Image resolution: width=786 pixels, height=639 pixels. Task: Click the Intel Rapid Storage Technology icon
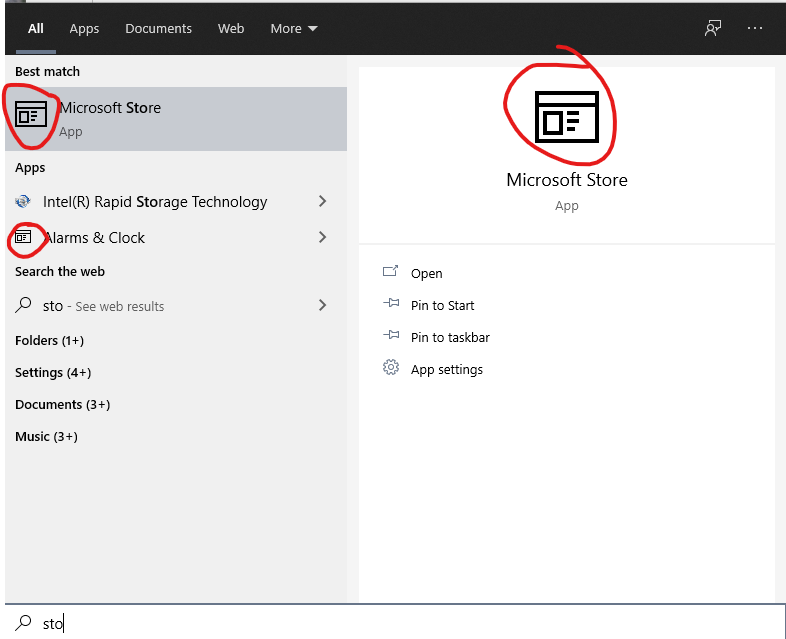coord(23,202)
